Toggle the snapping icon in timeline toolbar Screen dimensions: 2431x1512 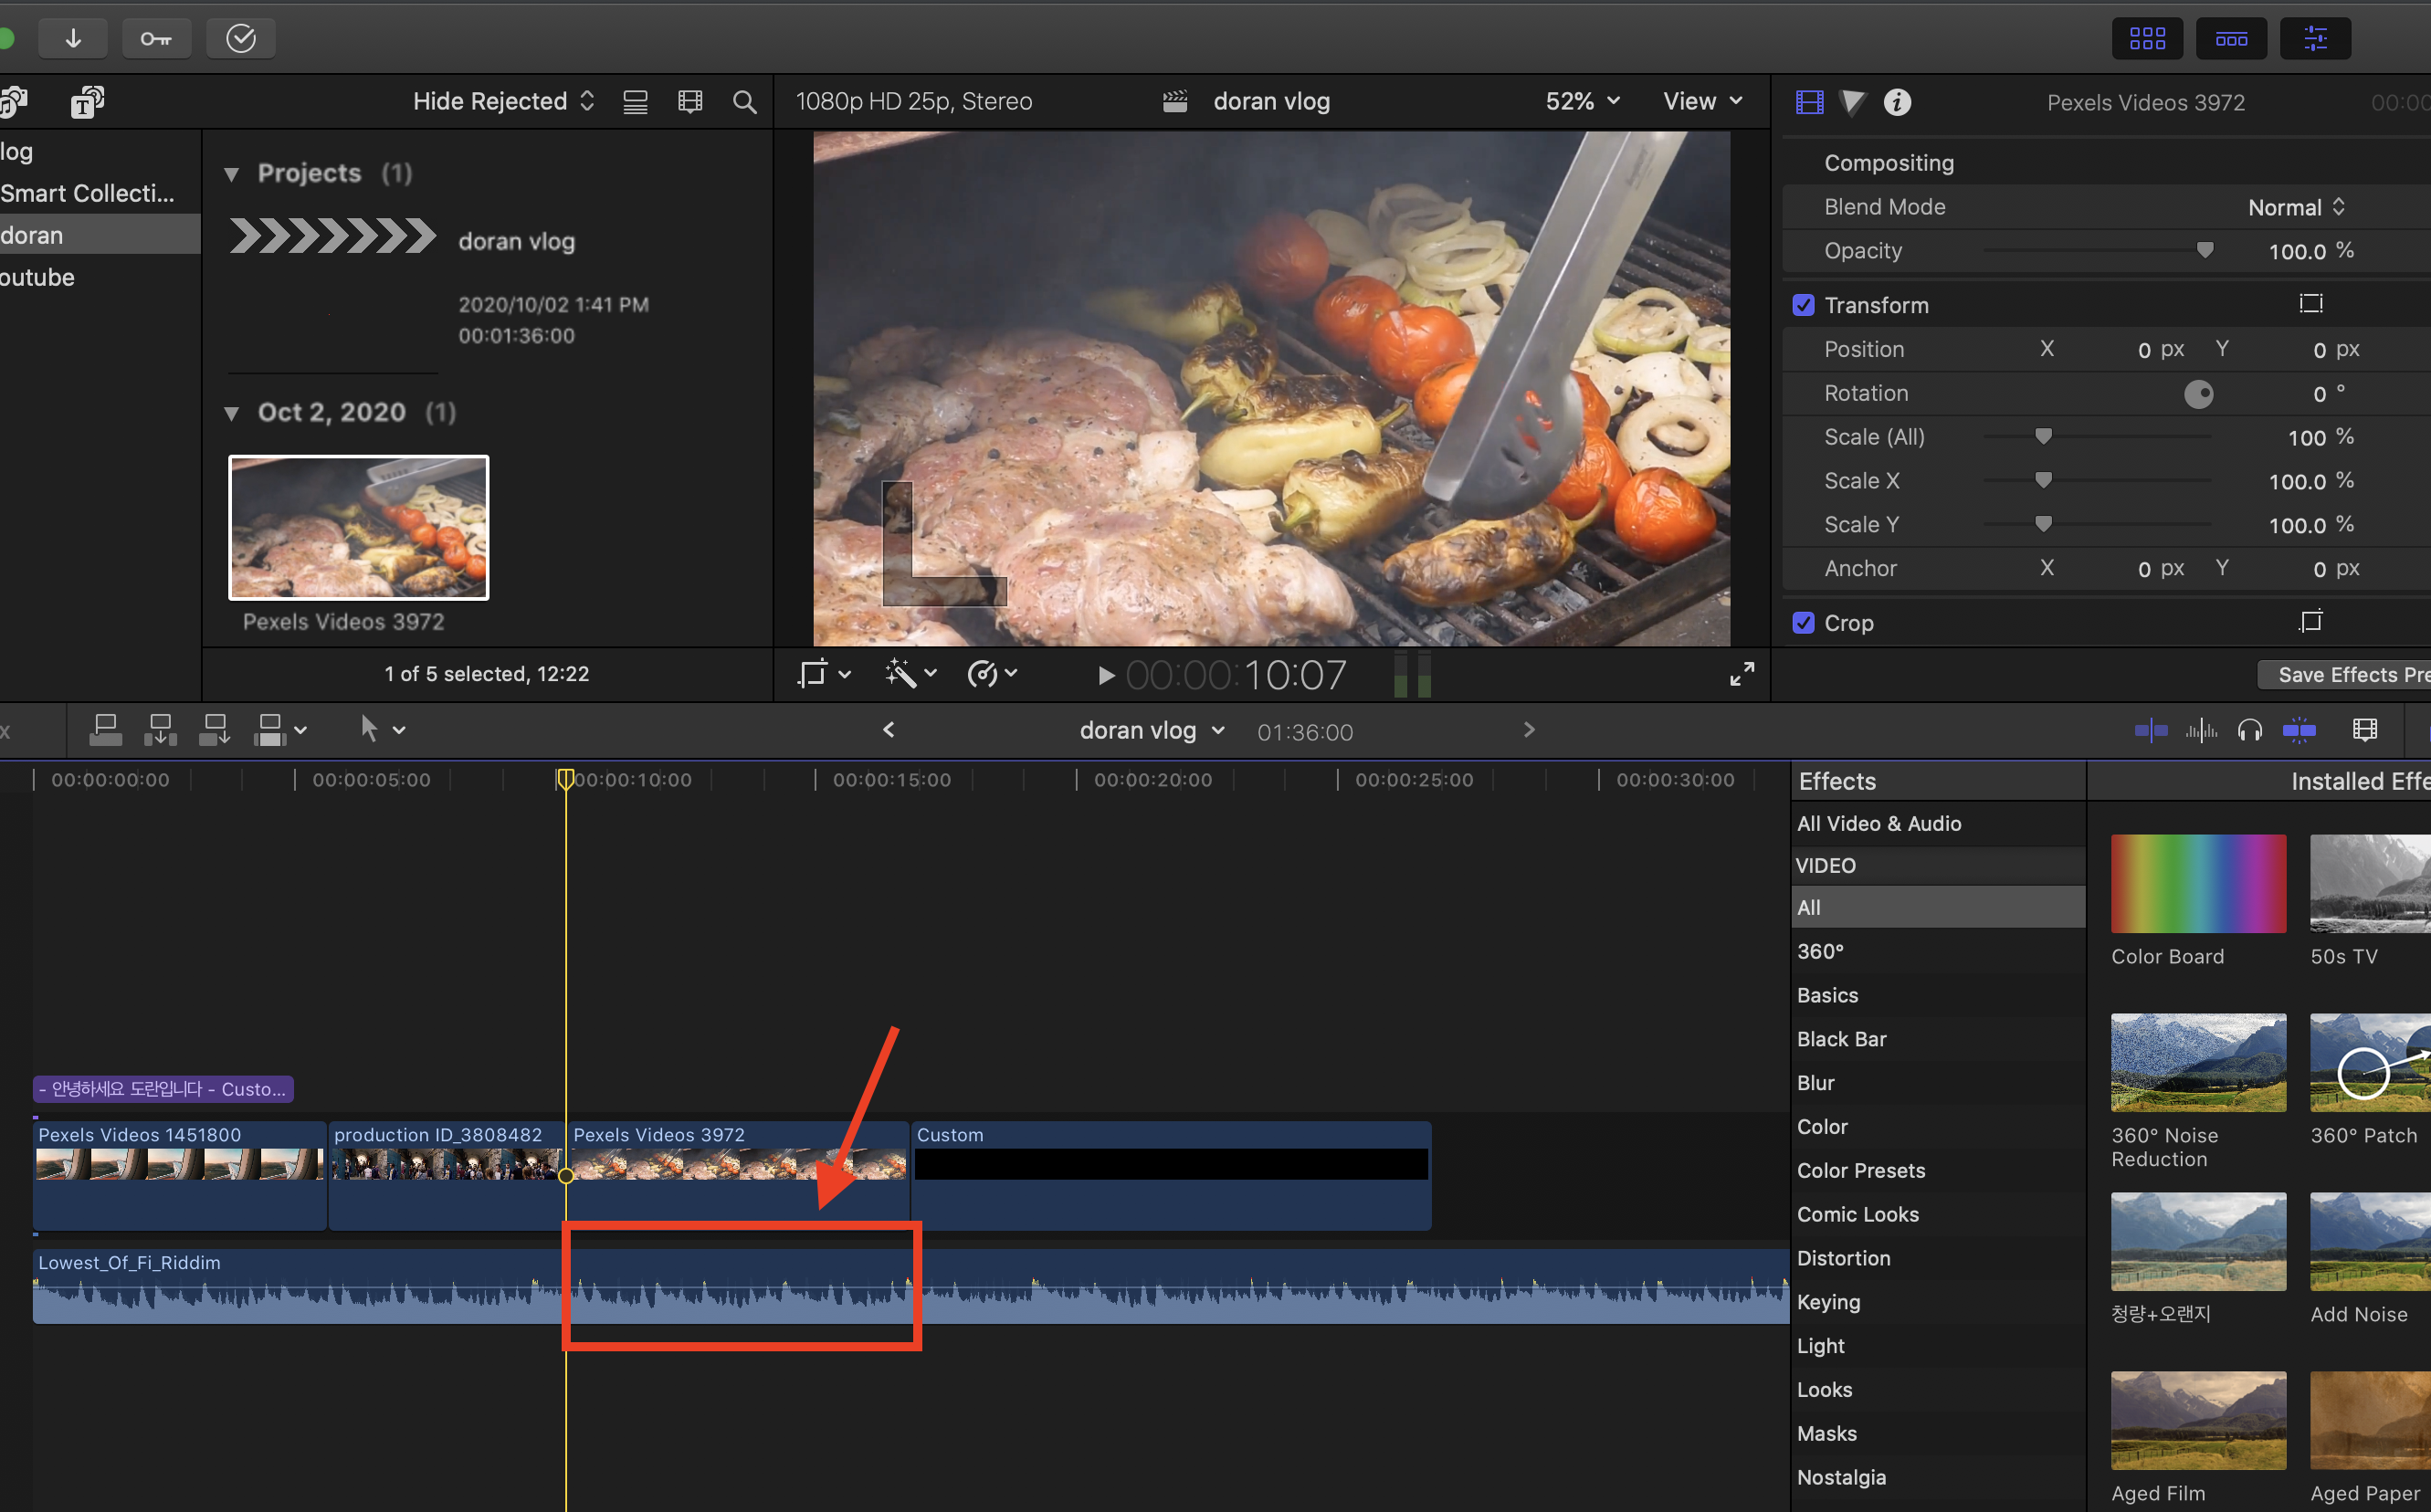2299,731
